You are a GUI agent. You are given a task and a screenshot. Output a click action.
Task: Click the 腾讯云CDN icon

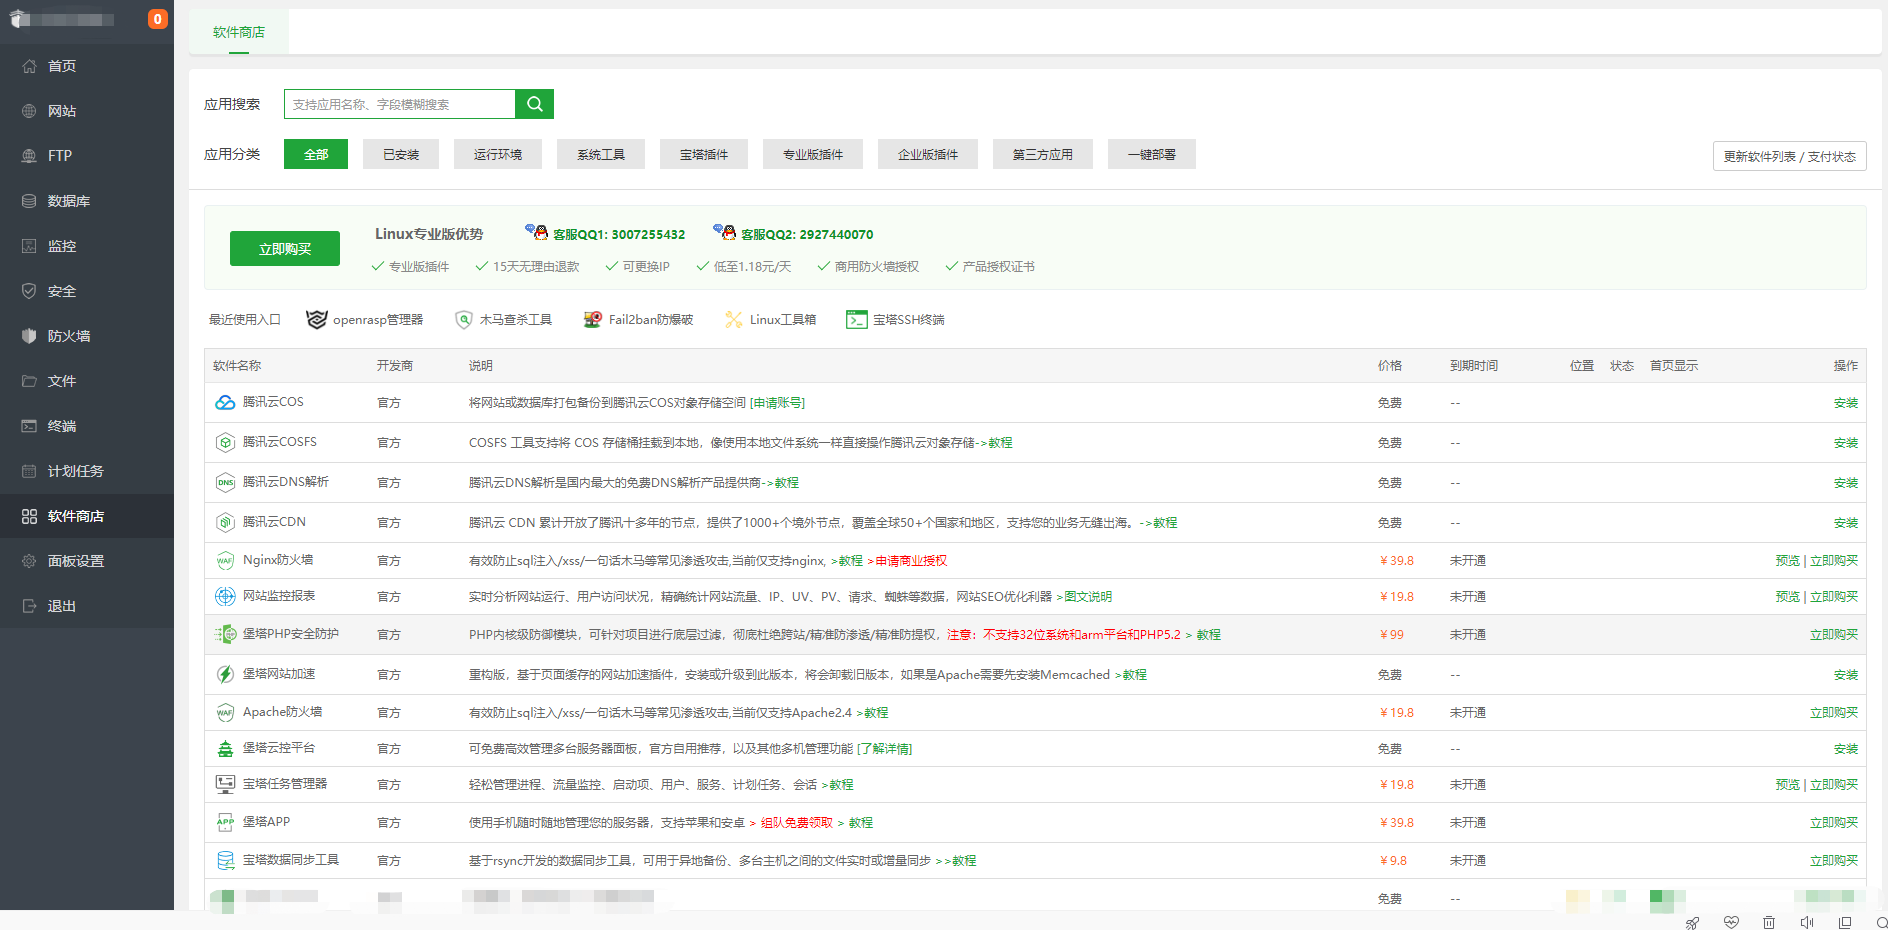(x=225, y=522)
